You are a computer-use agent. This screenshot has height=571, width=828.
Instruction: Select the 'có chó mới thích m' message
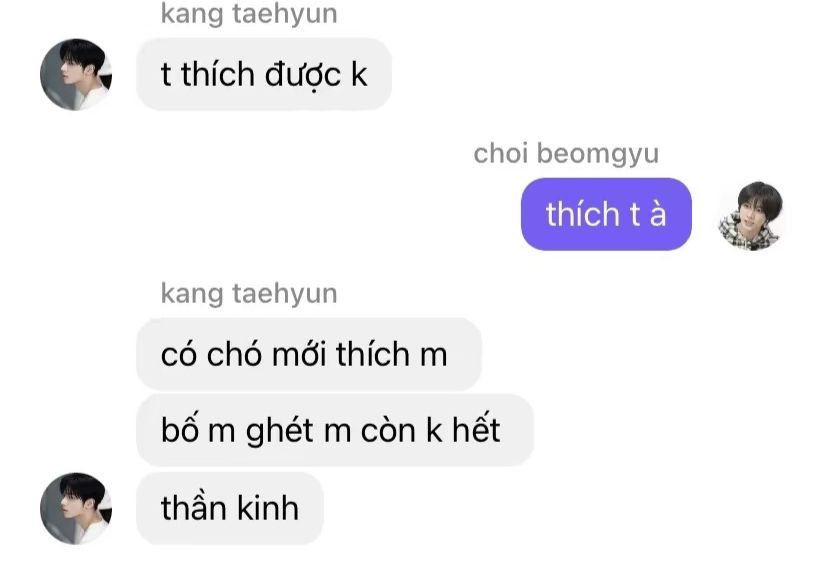click(x=309, y=354)
